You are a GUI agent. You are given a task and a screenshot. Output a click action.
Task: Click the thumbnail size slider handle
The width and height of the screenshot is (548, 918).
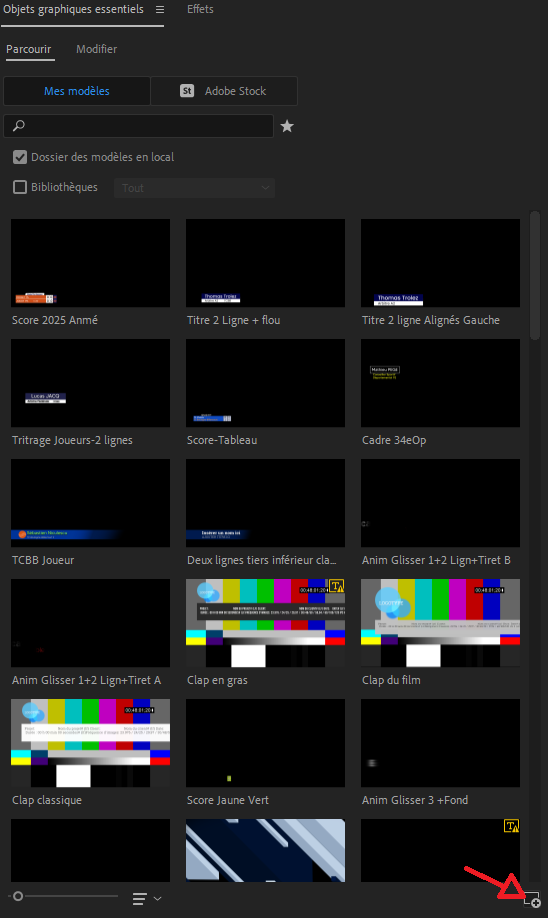click(18, 896)
